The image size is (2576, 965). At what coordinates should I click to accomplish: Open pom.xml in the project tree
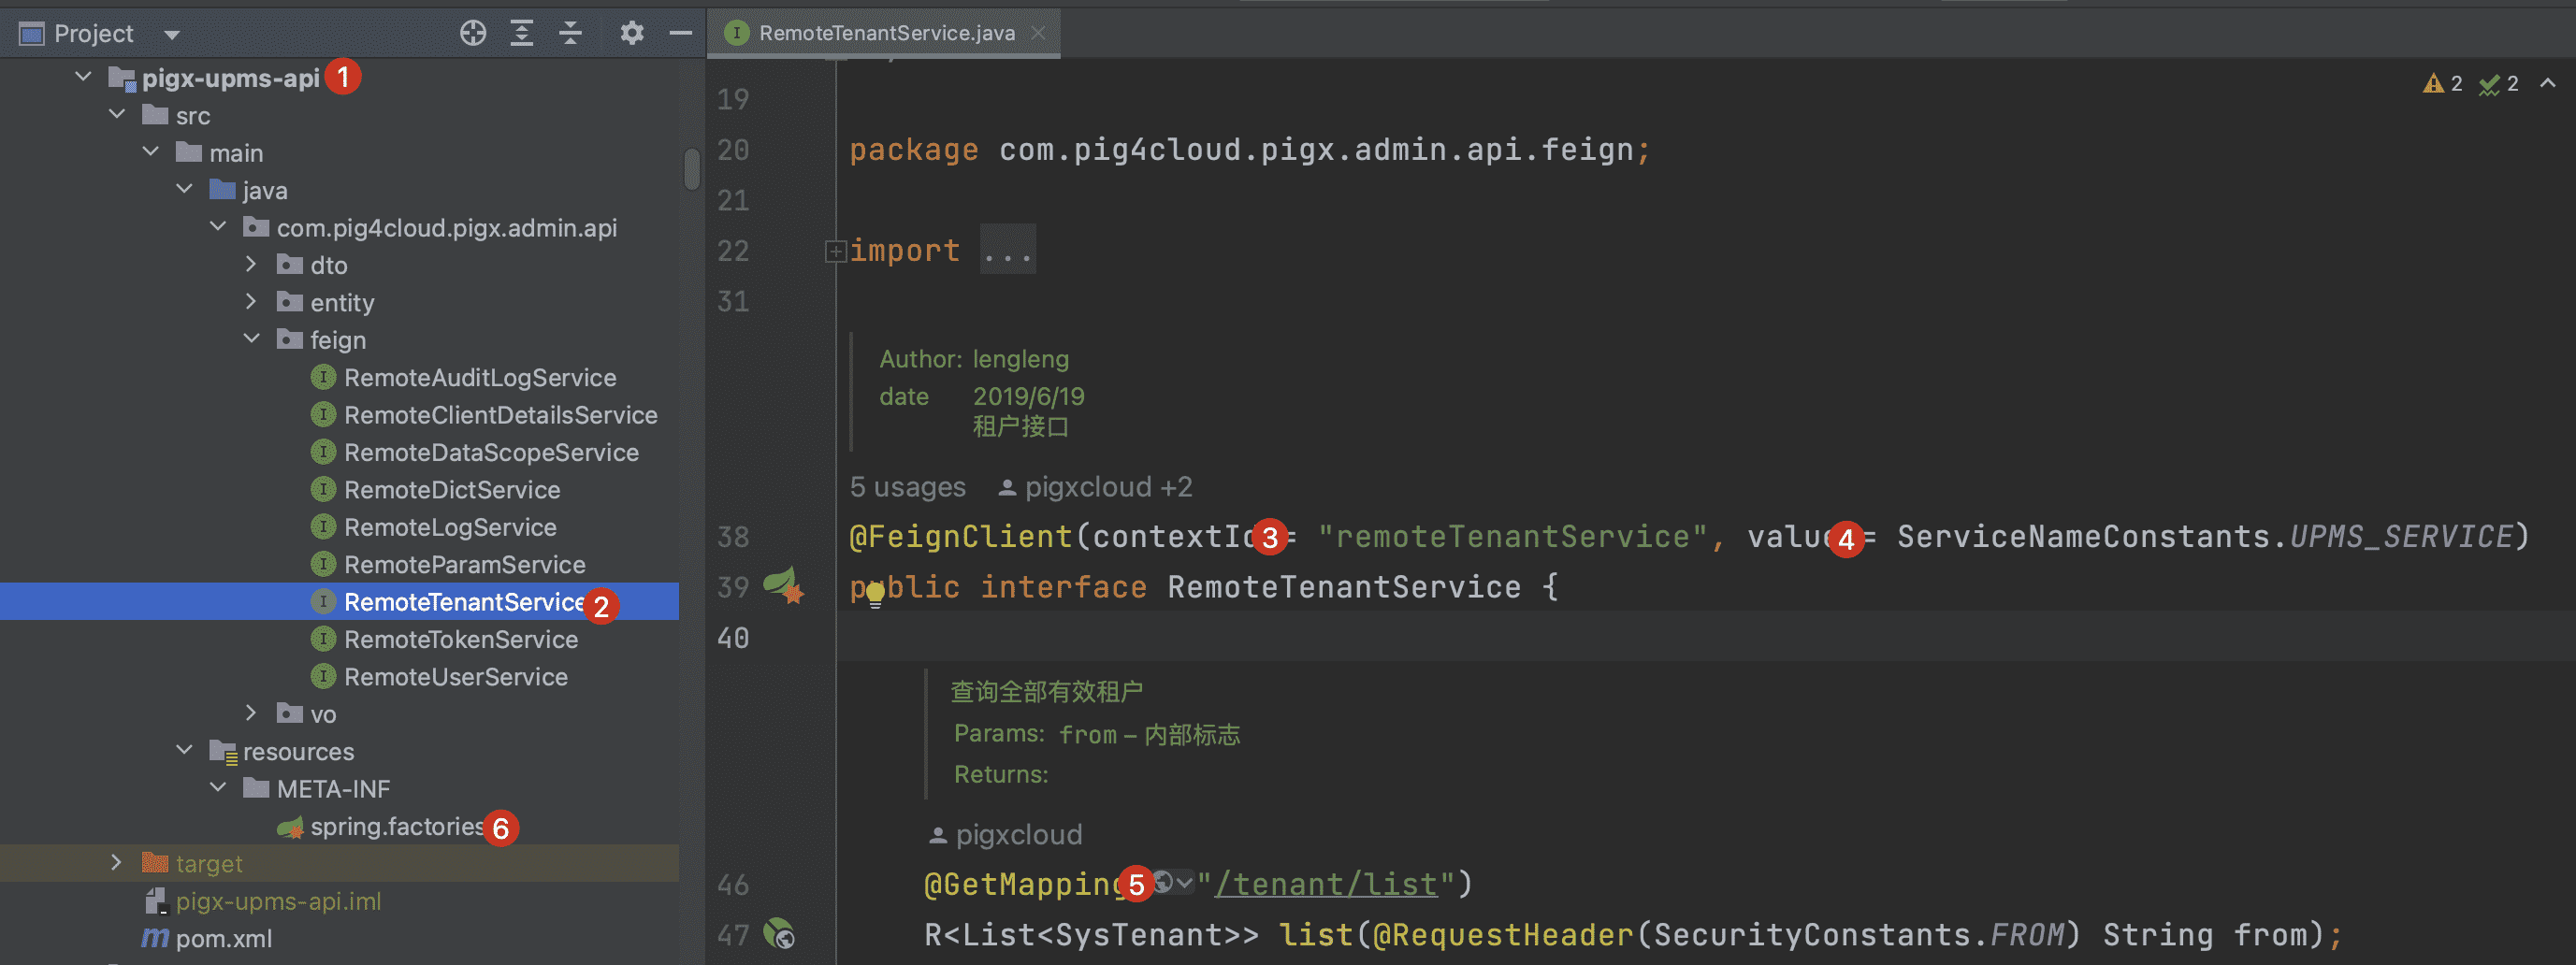coord(223,938)
